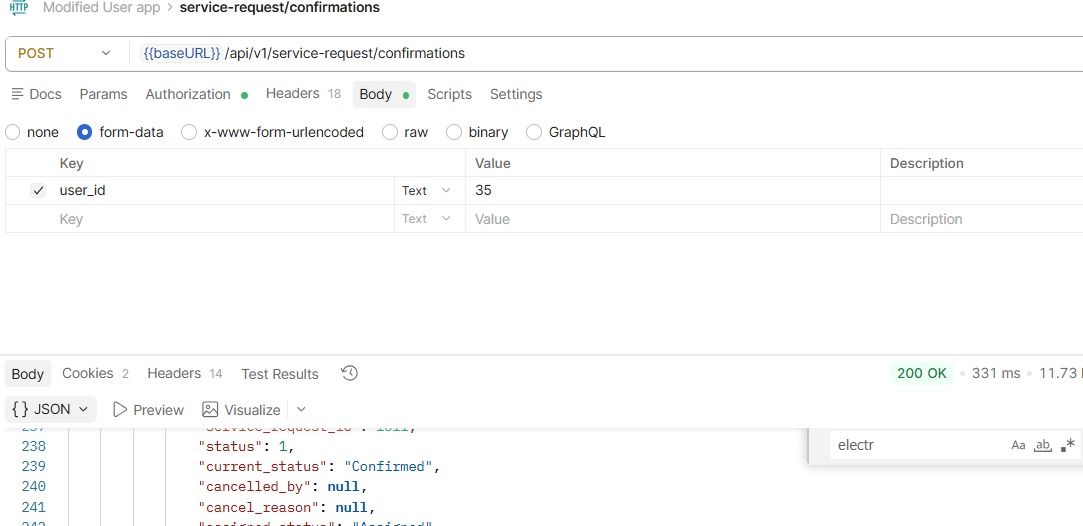Open Preview response view
Screen dimensions: 1083x526
click(x=148, y=409)
